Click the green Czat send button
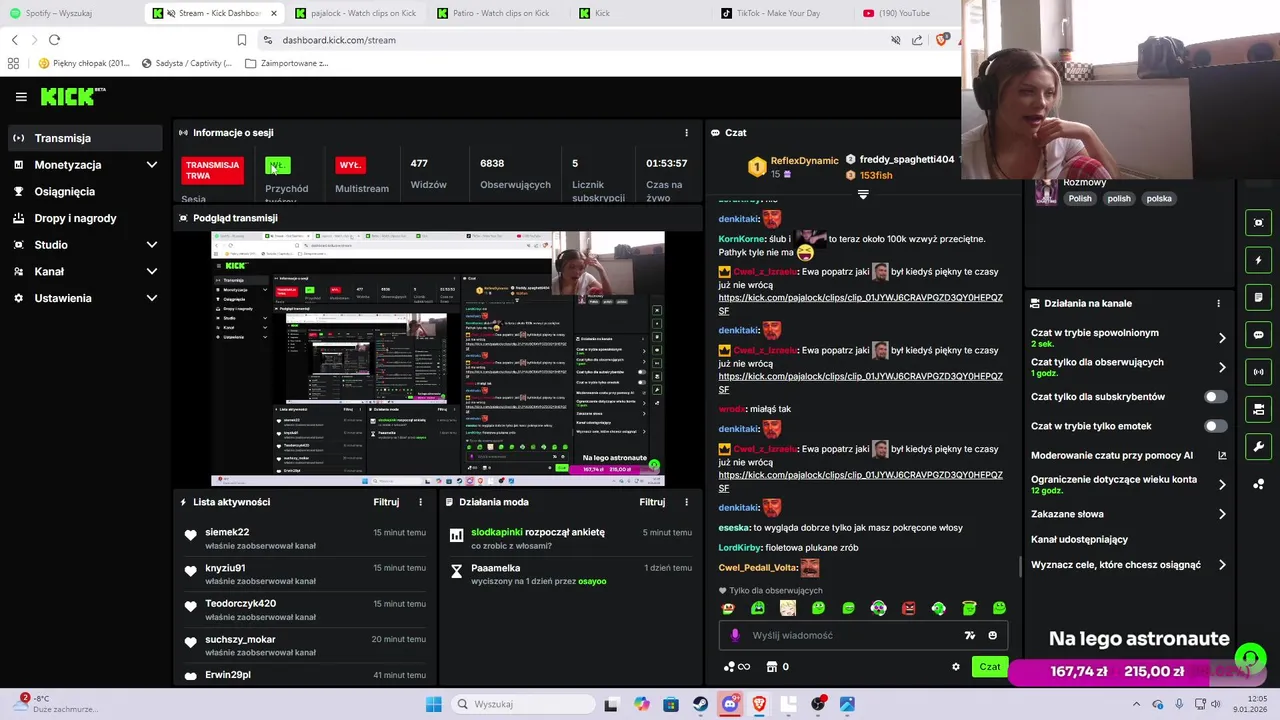 pyautogui.click(x=990, y=667)
